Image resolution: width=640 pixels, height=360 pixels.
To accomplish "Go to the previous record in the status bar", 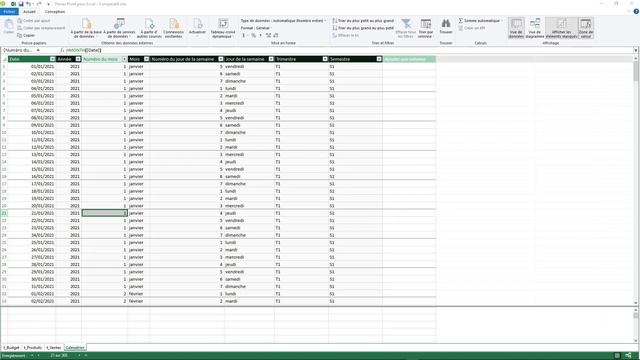I will coord(39,356).
